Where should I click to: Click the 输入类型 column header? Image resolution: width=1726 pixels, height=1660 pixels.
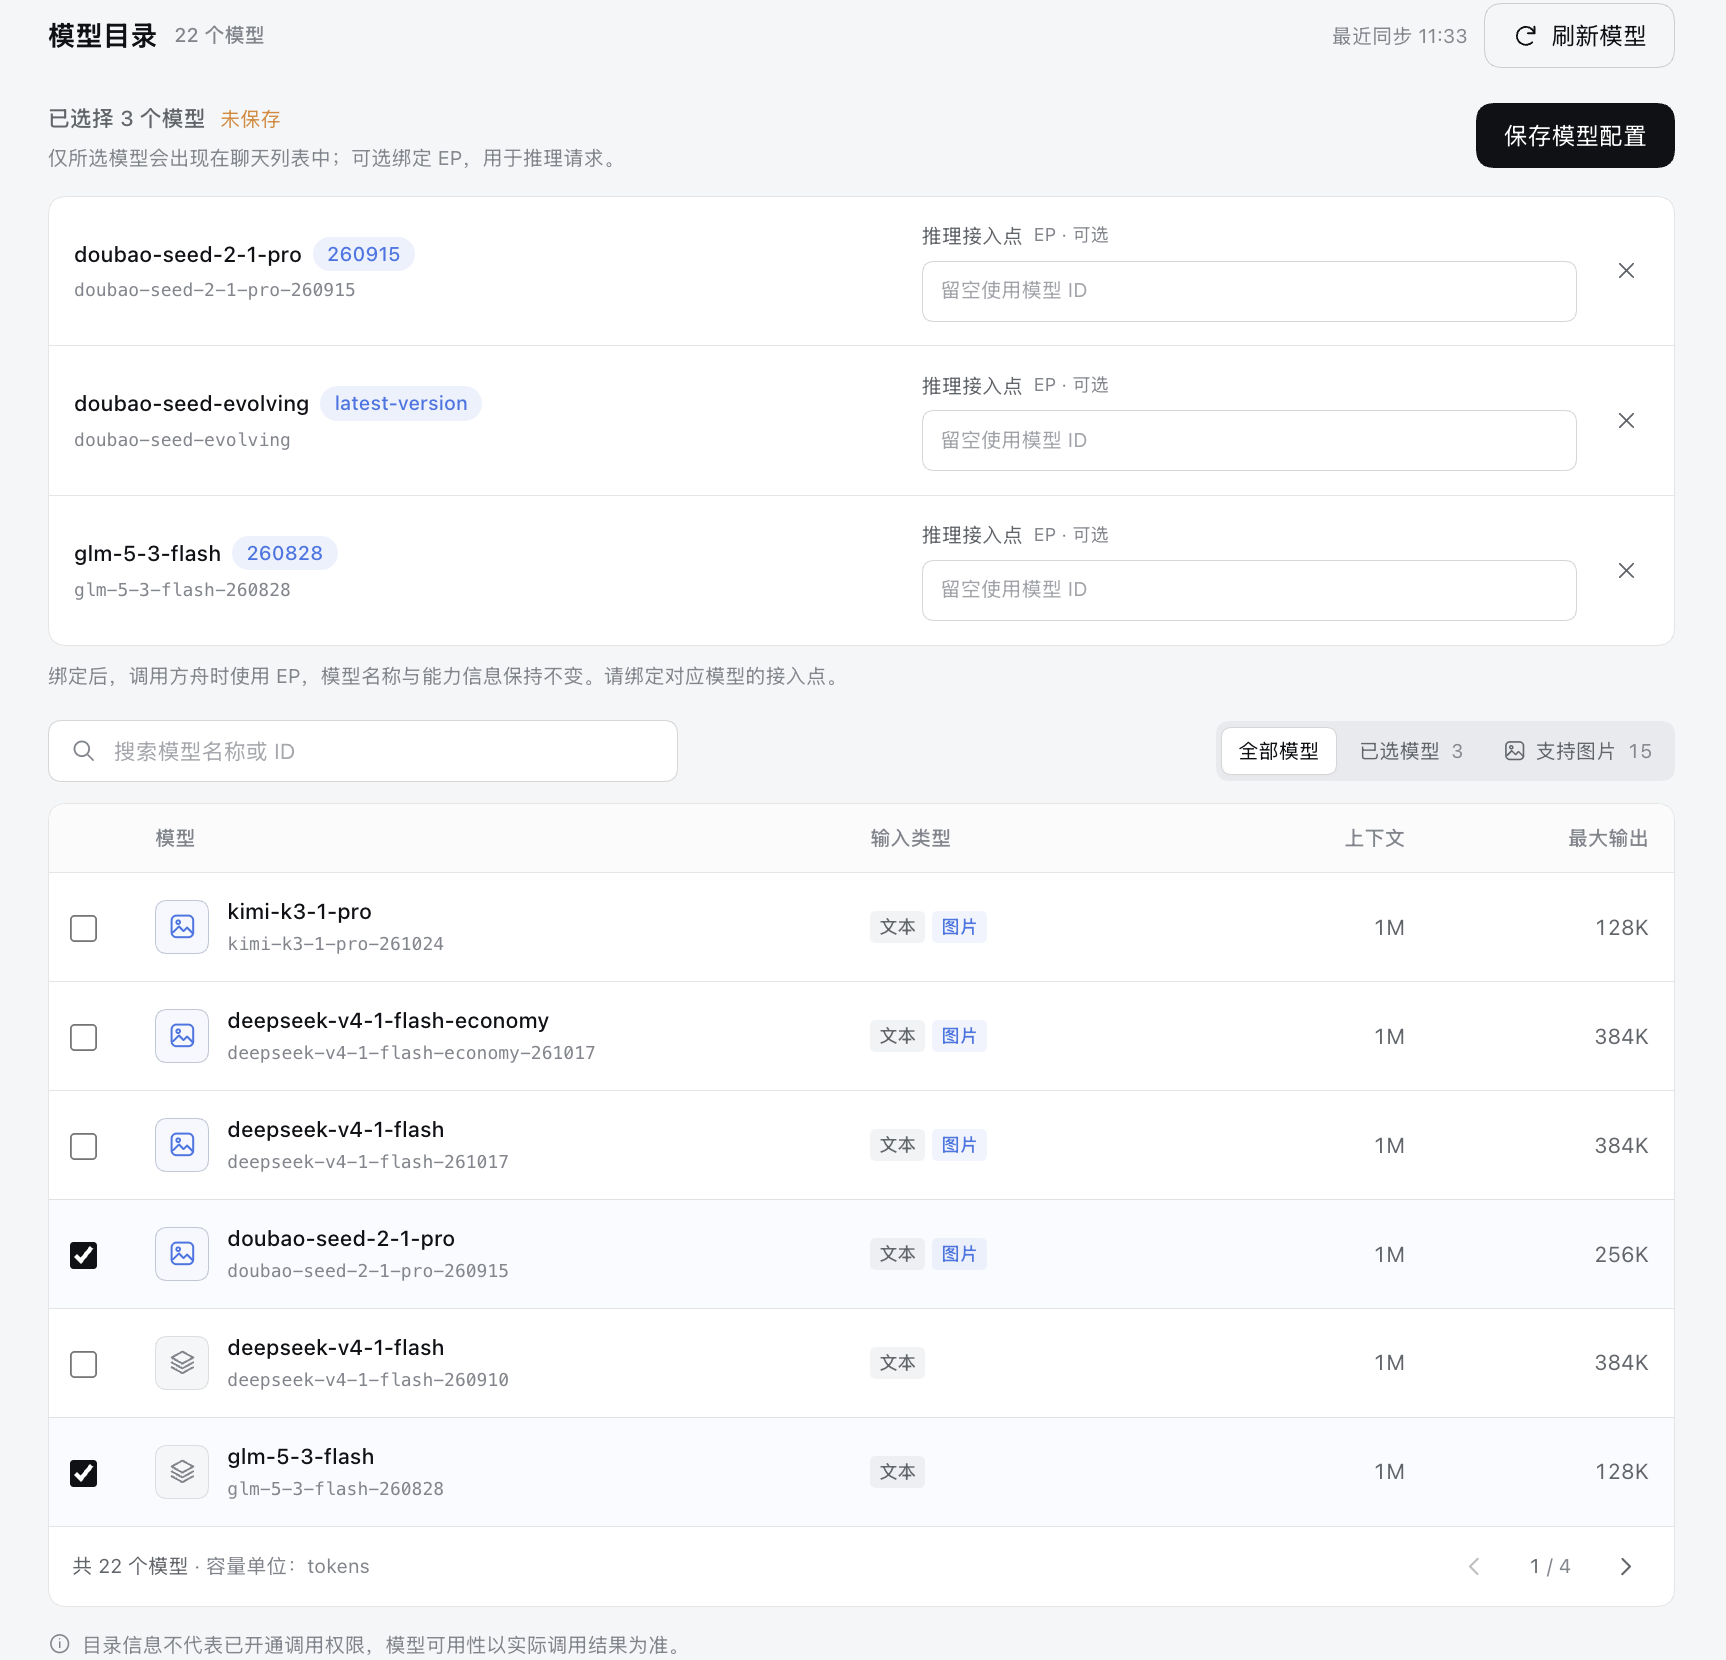point(910,838)
